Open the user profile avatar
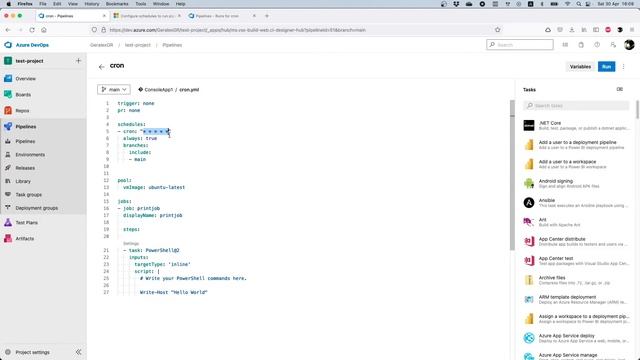The image size is (640, 360). coord(629,45)
